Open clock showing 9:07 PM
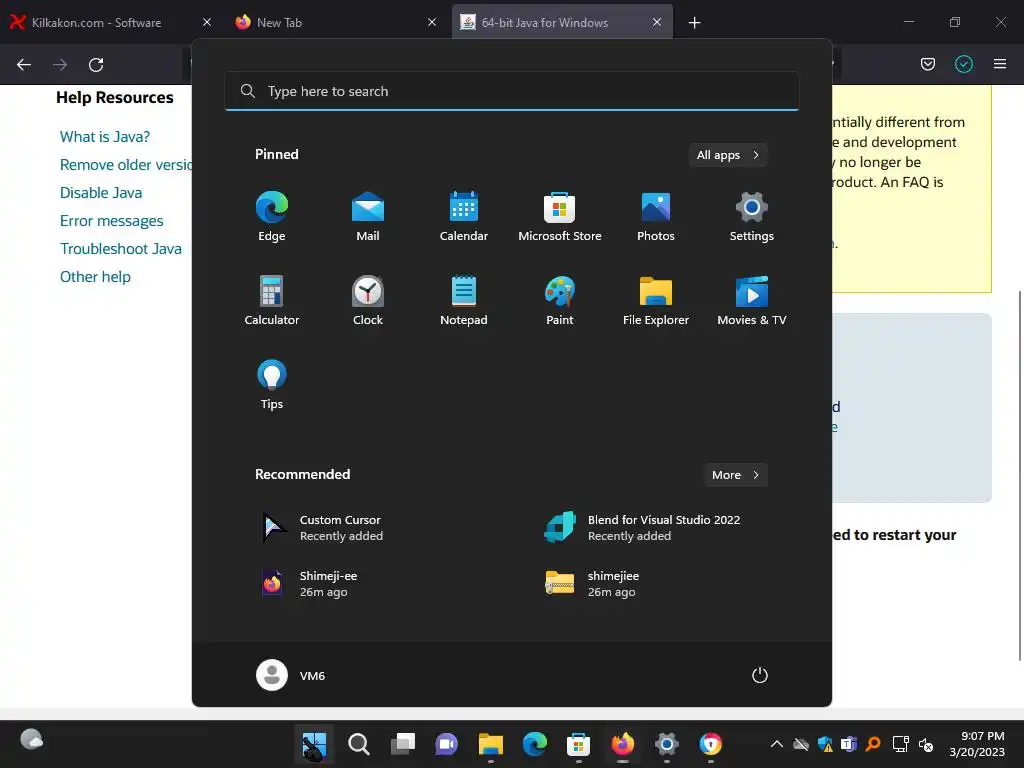Screen dimensions: 1024x768 977,744
